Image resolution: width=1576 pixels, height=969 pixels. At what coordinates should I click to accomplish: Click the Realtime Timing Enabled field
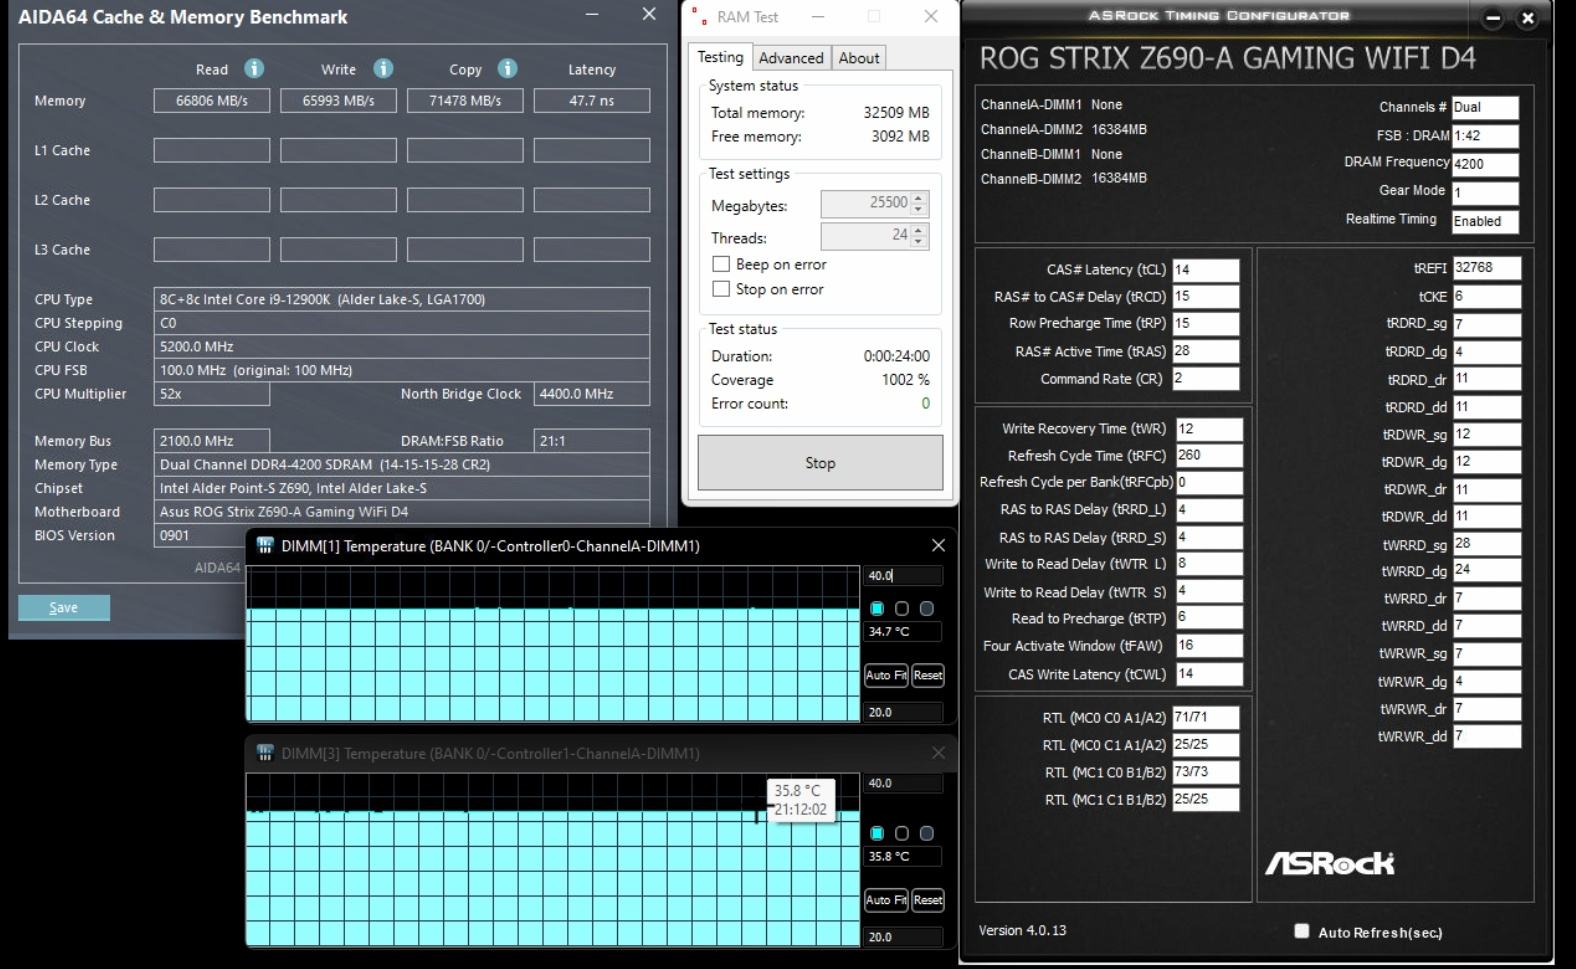point(1485,221)
